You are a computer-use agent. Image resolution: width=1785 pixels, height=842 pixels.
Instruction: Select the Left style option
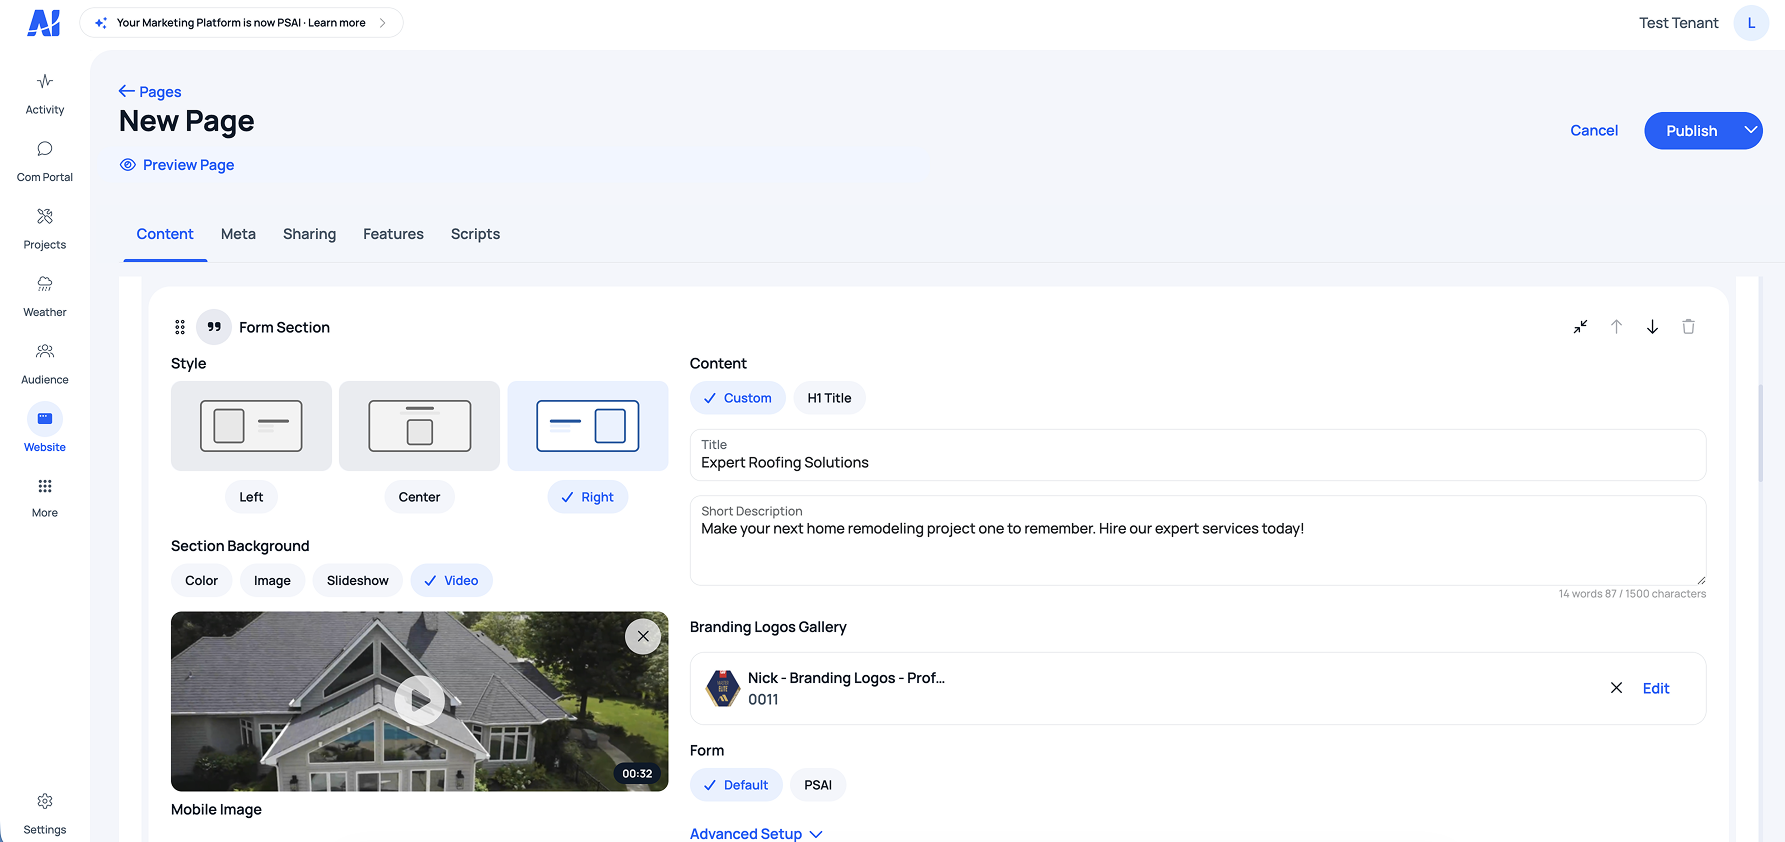[251, 497]
